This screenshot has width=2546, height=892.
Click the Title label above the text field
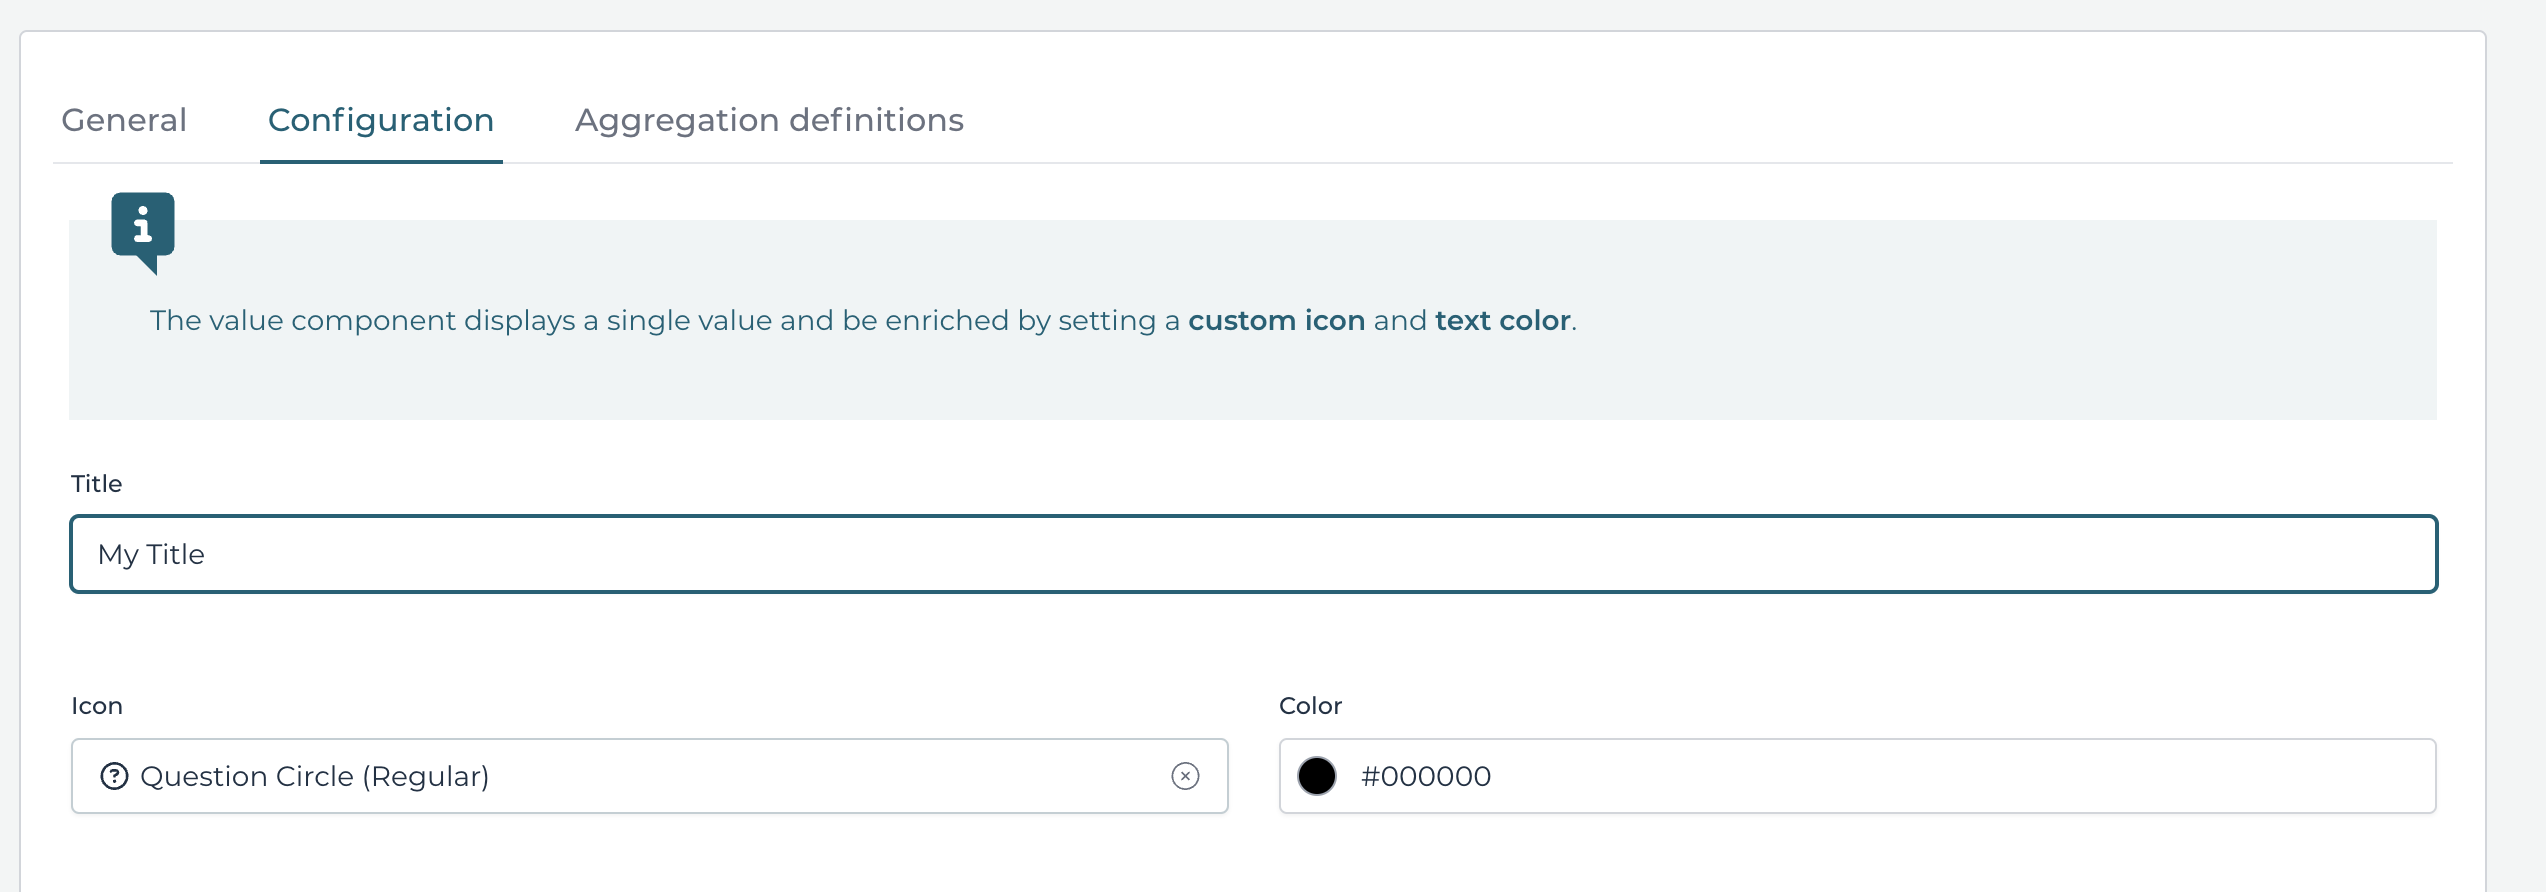tap(96, 483)
